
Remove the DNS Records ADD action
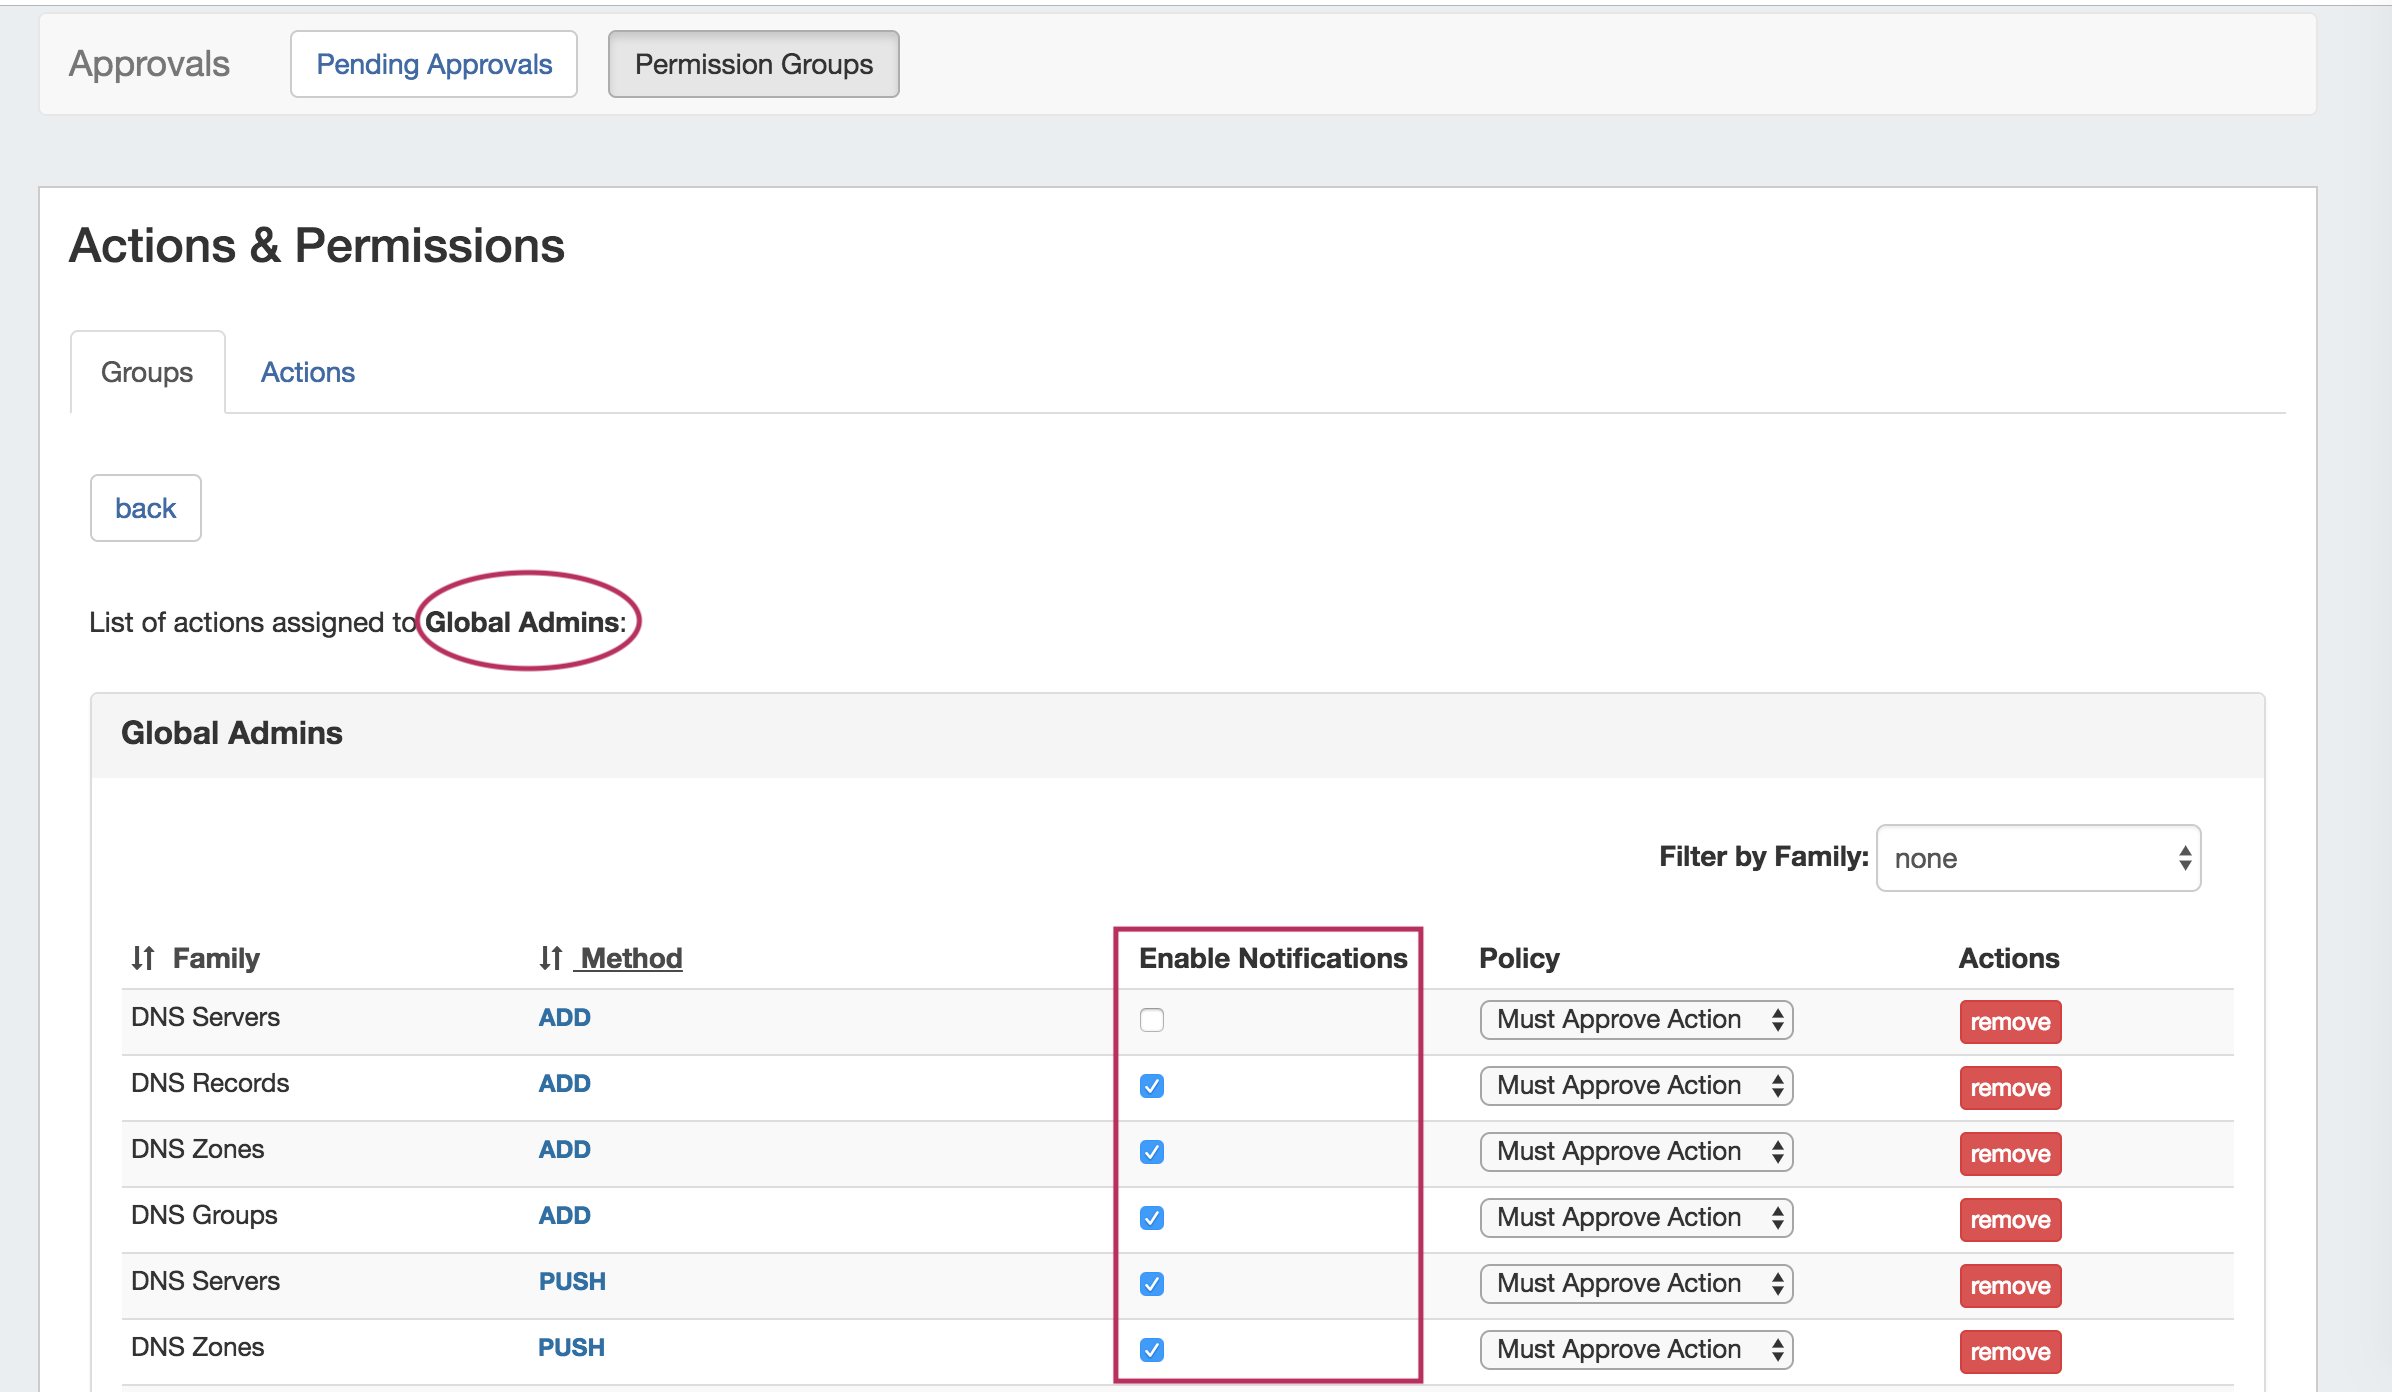[x=2009, y=1088]
